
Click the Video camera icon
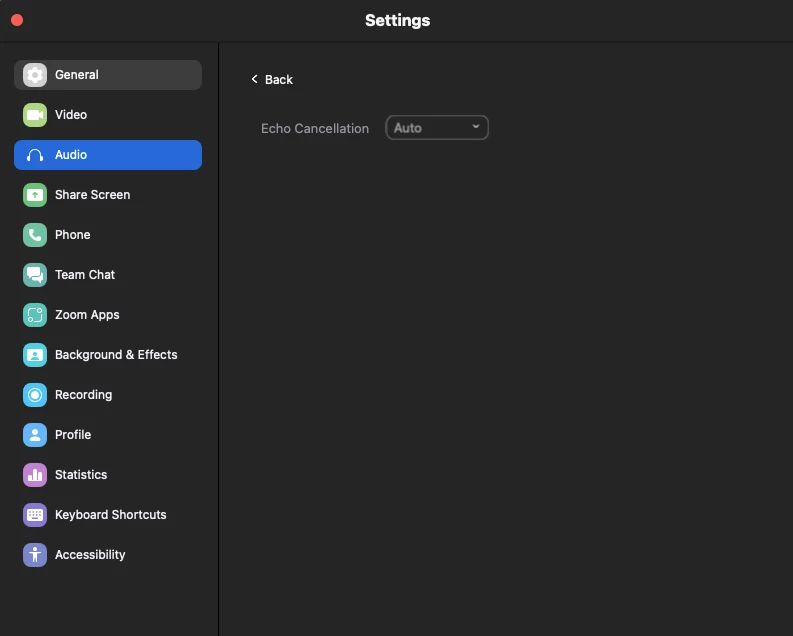click(35, 115)
